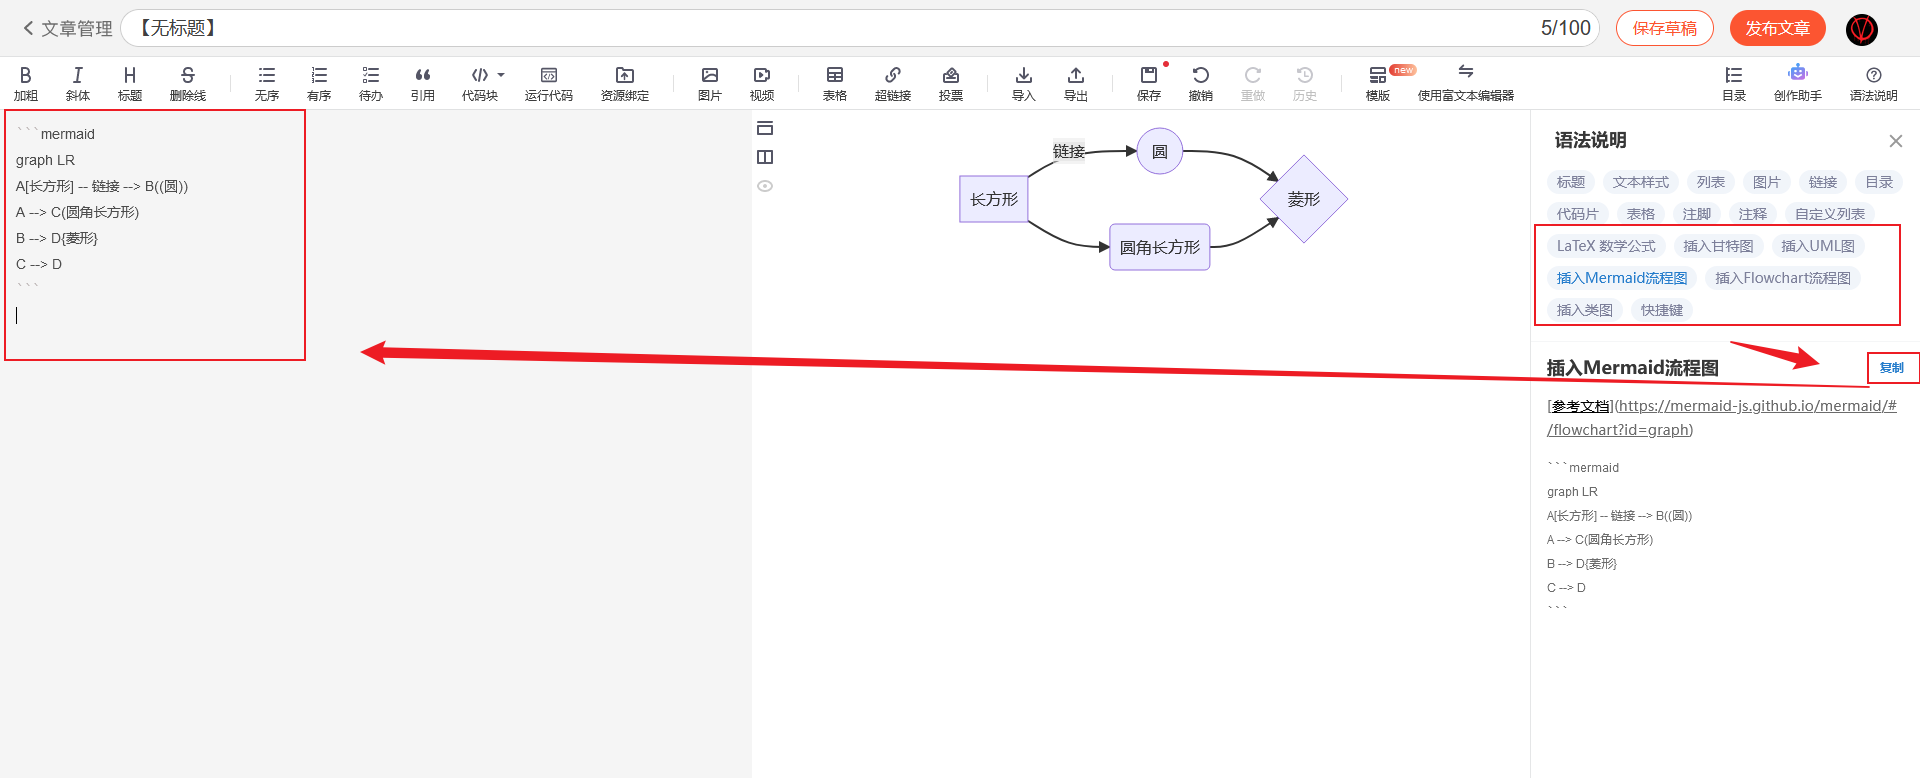Viewport: 1920px width, 778px height.
Task: Select the 注释 syntax tag
Action: [1753, 214]
